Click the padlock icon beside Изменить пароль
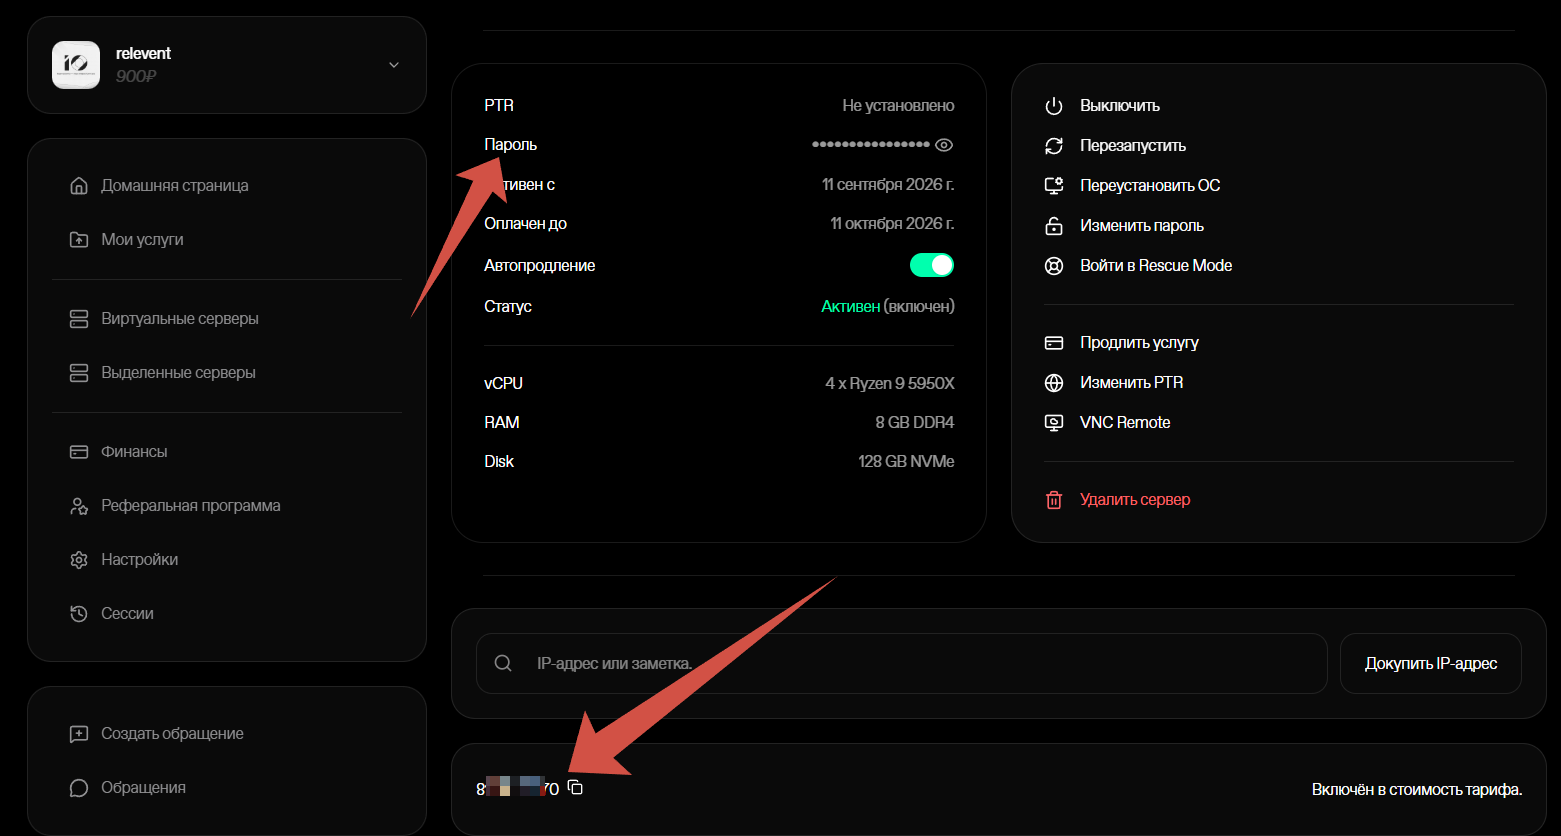The width and height of the screenshot is (1561, 836). (1054, 226)
